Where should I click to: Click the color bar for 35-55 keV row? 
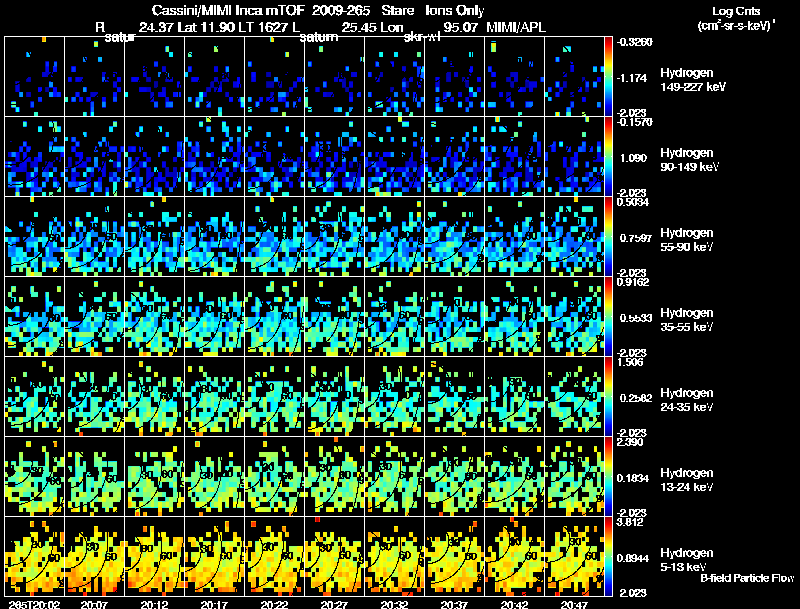(608, 317)
